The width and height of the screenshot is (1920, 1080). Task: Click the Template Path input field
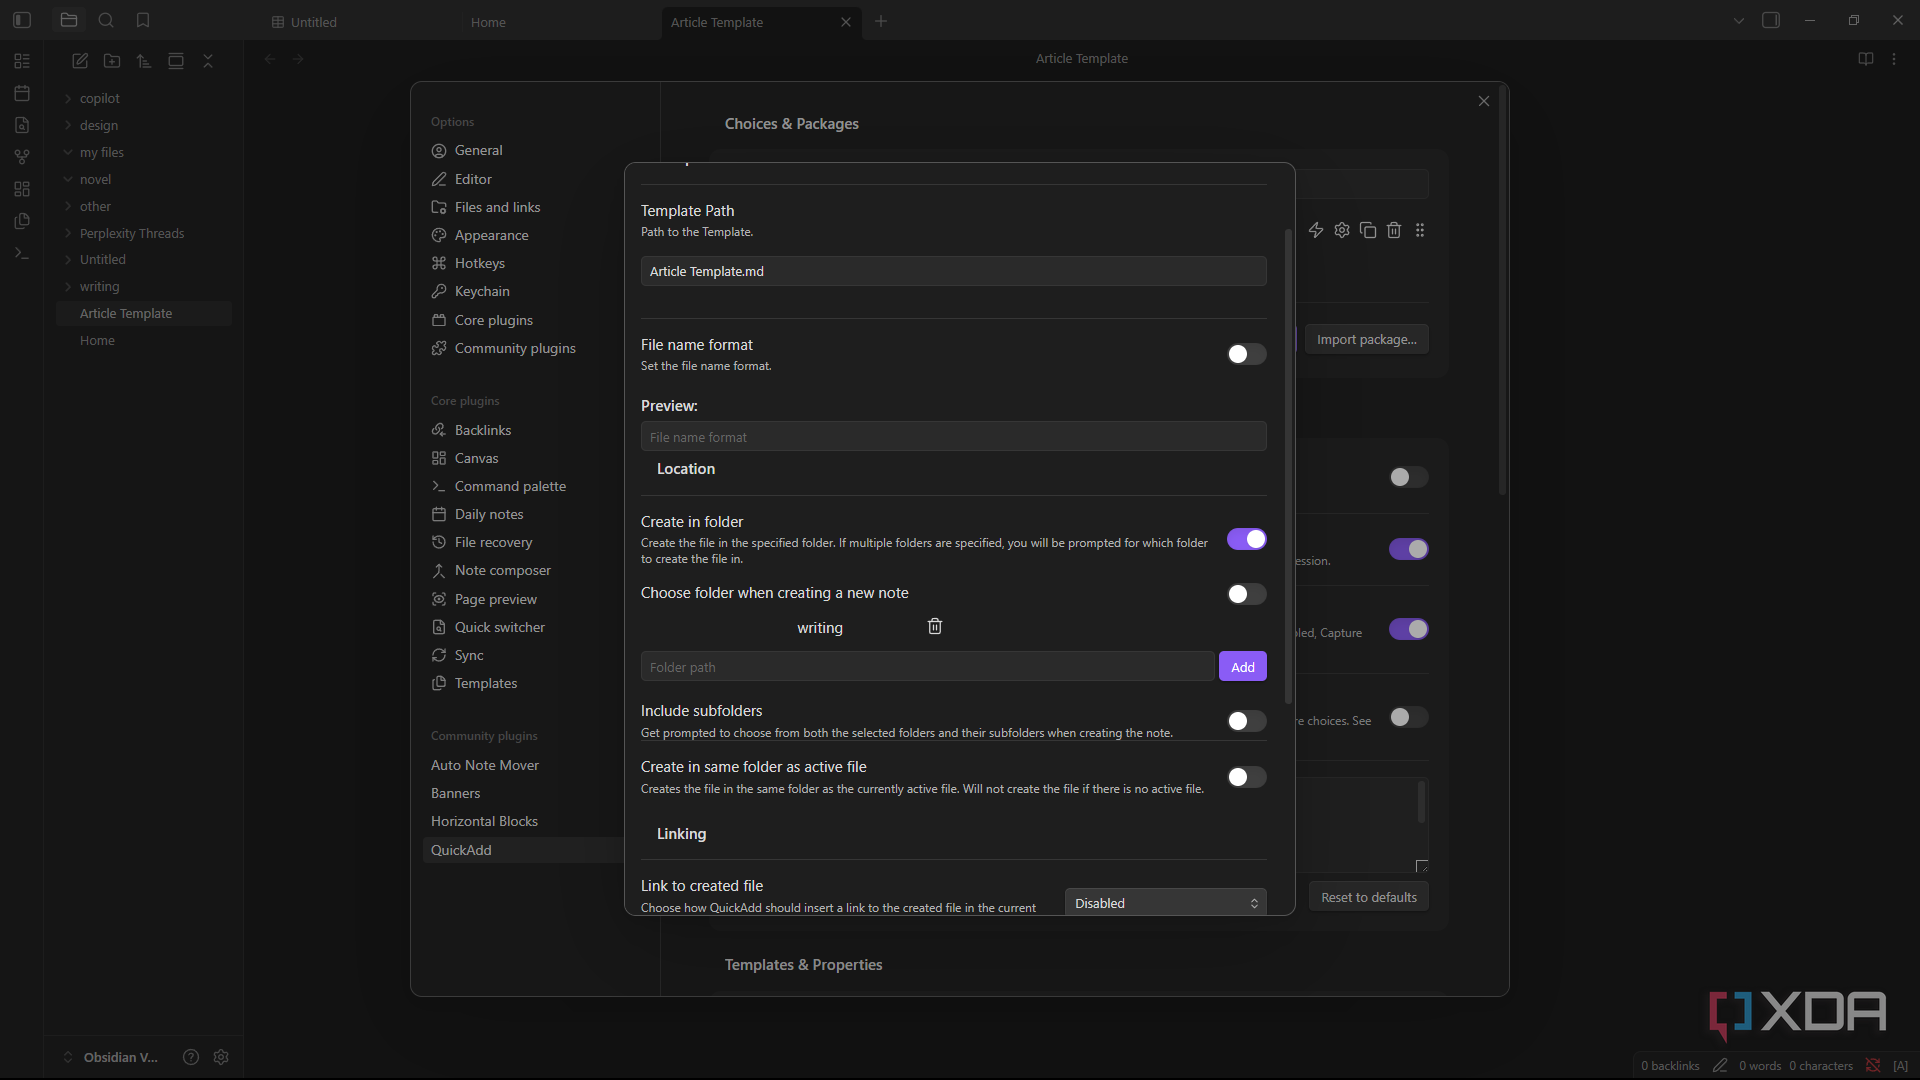coord(953,271)
